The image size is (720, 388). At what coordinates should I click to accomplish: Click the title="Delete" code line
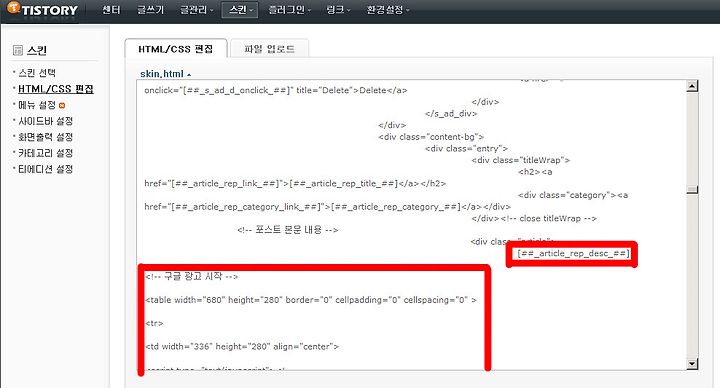pyautogui.click(x=276, y=90)
